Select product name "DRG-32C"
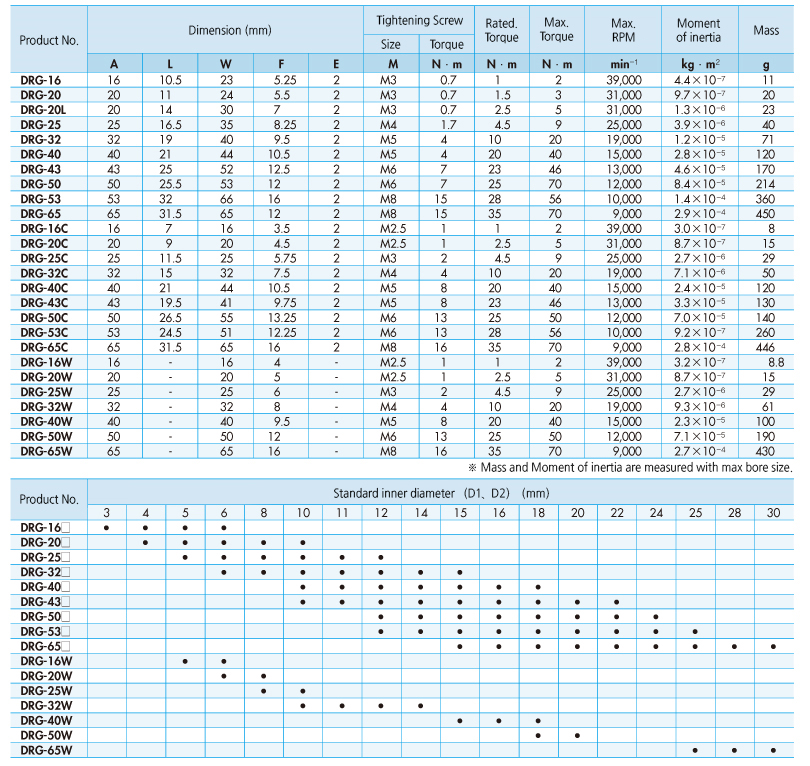810x766 pixels. coord(44,273)
